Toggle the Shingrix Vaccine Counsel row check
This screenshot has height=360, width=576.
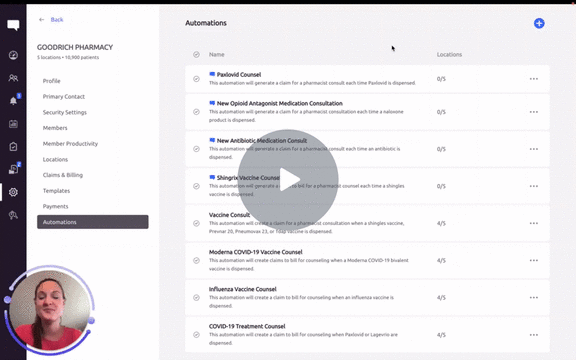(x=197, y=186)
